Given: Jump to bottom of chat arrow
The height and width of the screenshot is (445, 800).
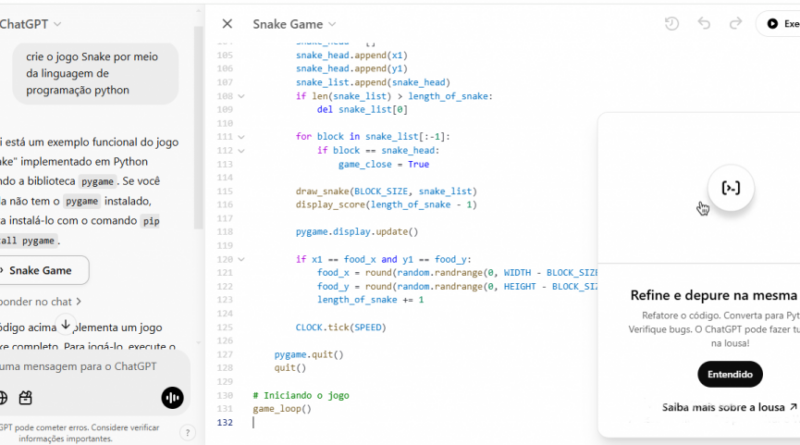Looking at the screenshot, I should click(65, 325).
